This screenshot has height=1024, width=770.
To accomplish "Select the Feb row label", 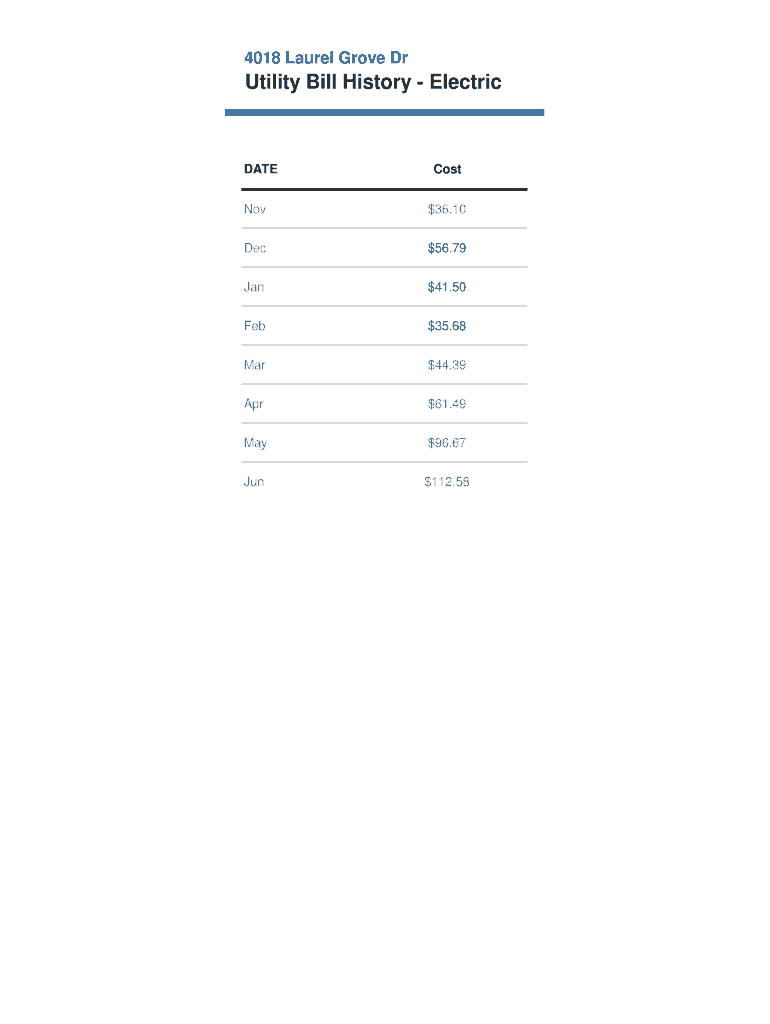I will coord(255,326).
